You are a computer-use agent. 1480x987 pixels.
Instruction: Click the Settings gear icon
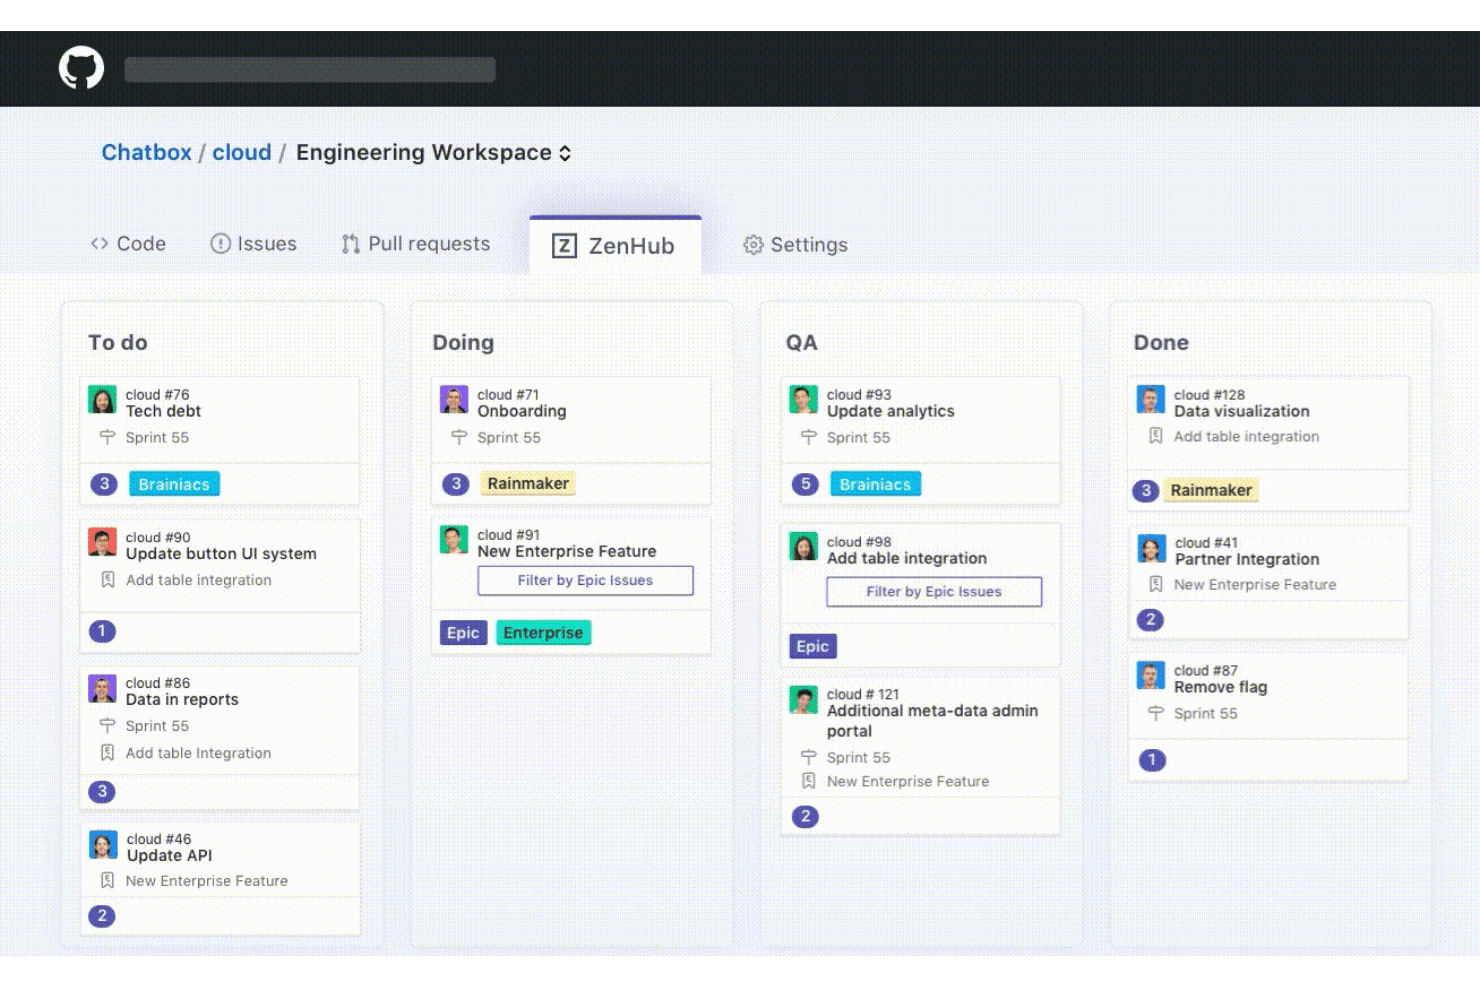click(753, 245)
